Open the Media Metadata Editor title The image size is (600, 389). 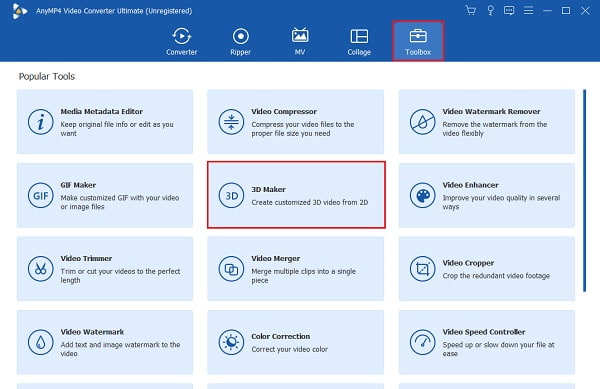(x=101, y=111)
